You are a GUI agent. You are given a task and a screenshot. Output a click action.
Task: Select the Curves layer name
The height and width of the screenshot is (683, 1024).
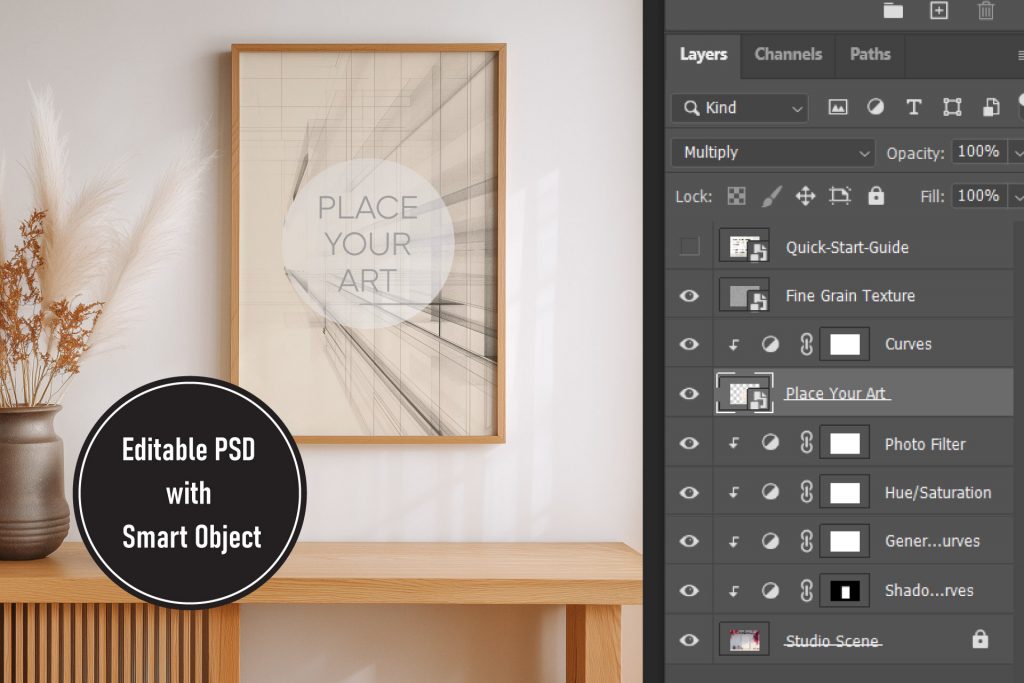click(908, 344)
